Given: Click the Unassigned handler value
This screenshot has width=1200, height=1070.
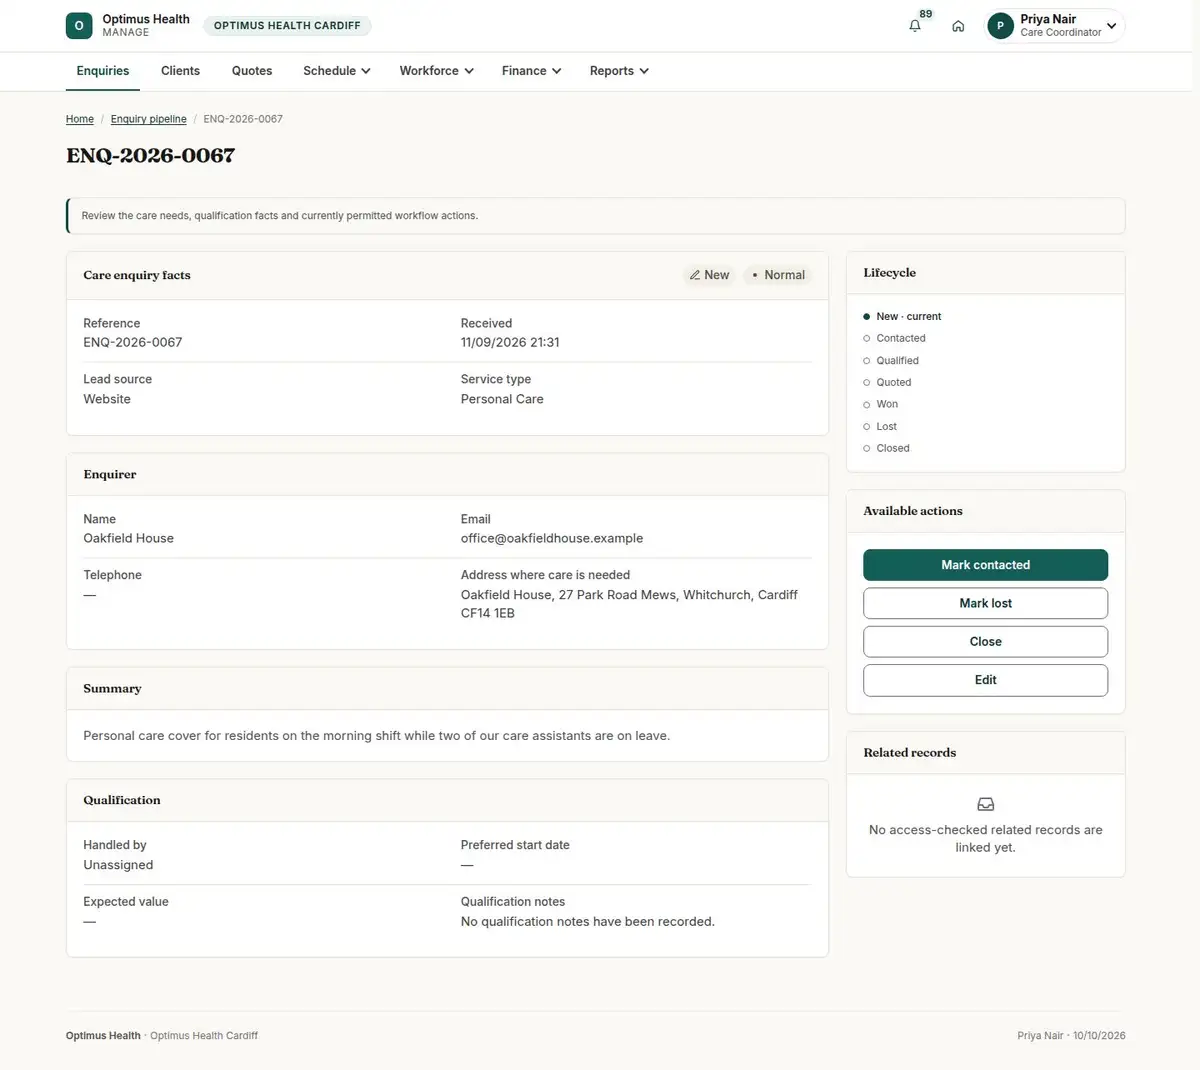Looking at the screenshot, I should click(x=118, y=865).
